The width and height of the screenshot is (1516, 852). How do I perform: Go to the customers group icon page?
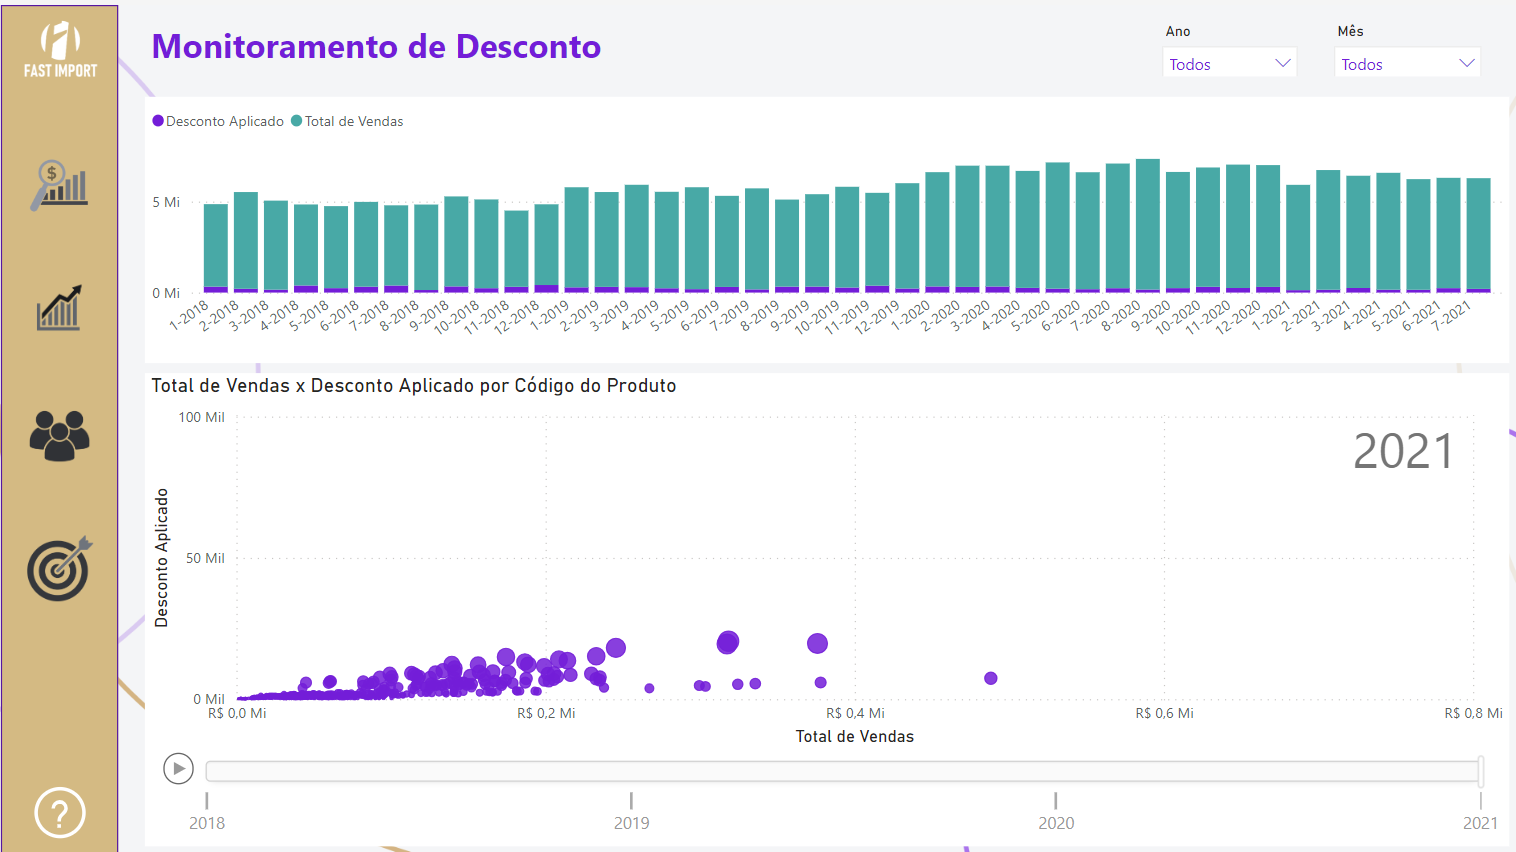(59, 436)
